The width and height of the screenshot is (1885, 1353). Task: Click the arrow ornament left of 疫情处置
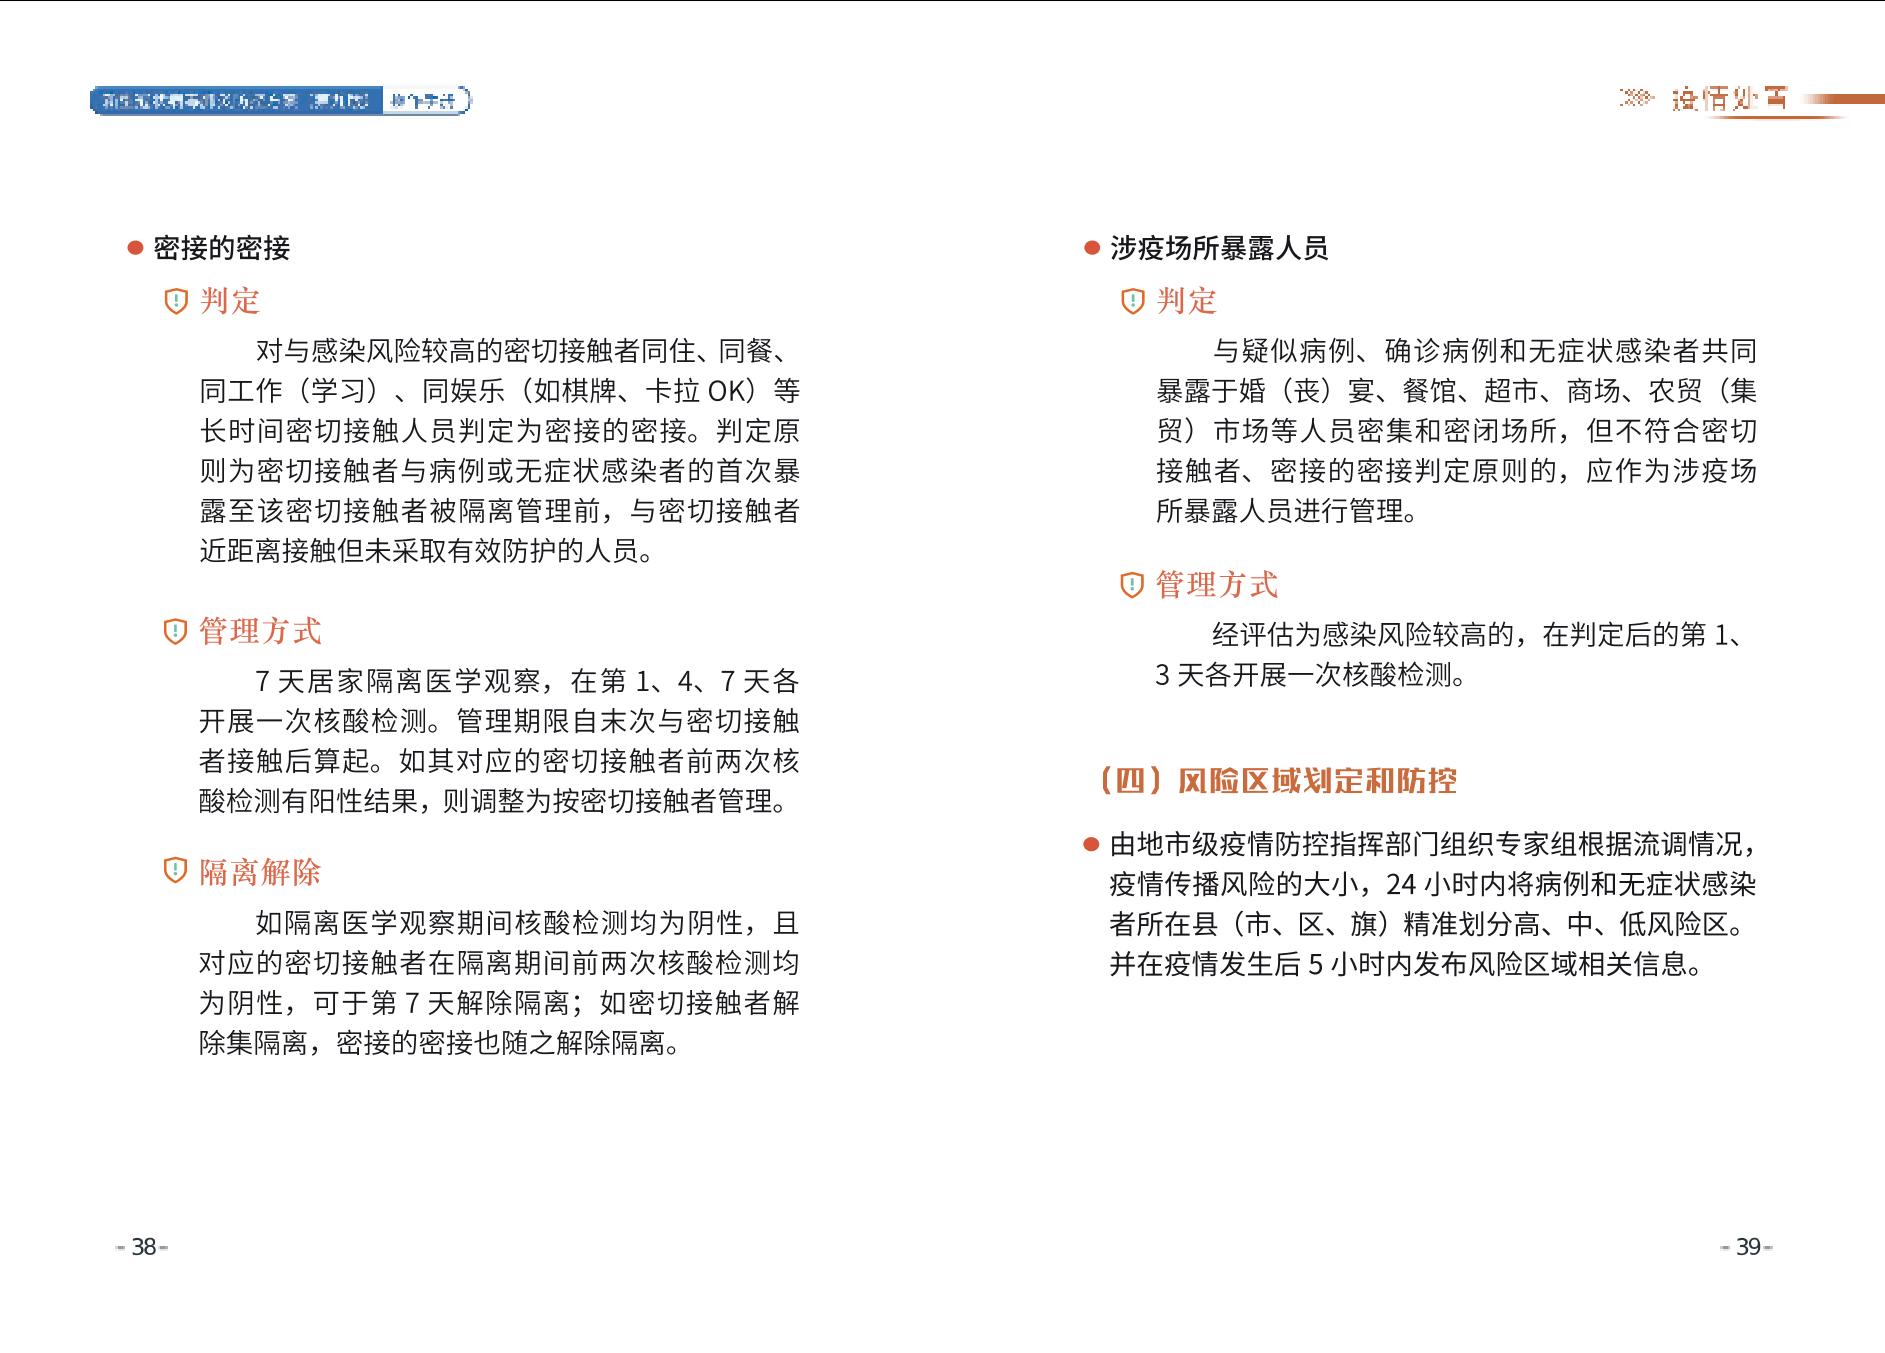pos(1636,98)
